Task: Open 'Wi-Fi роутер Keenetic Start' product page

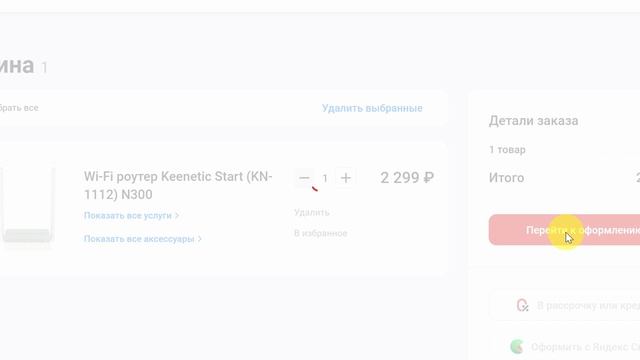Action: [x=178, y=185]
